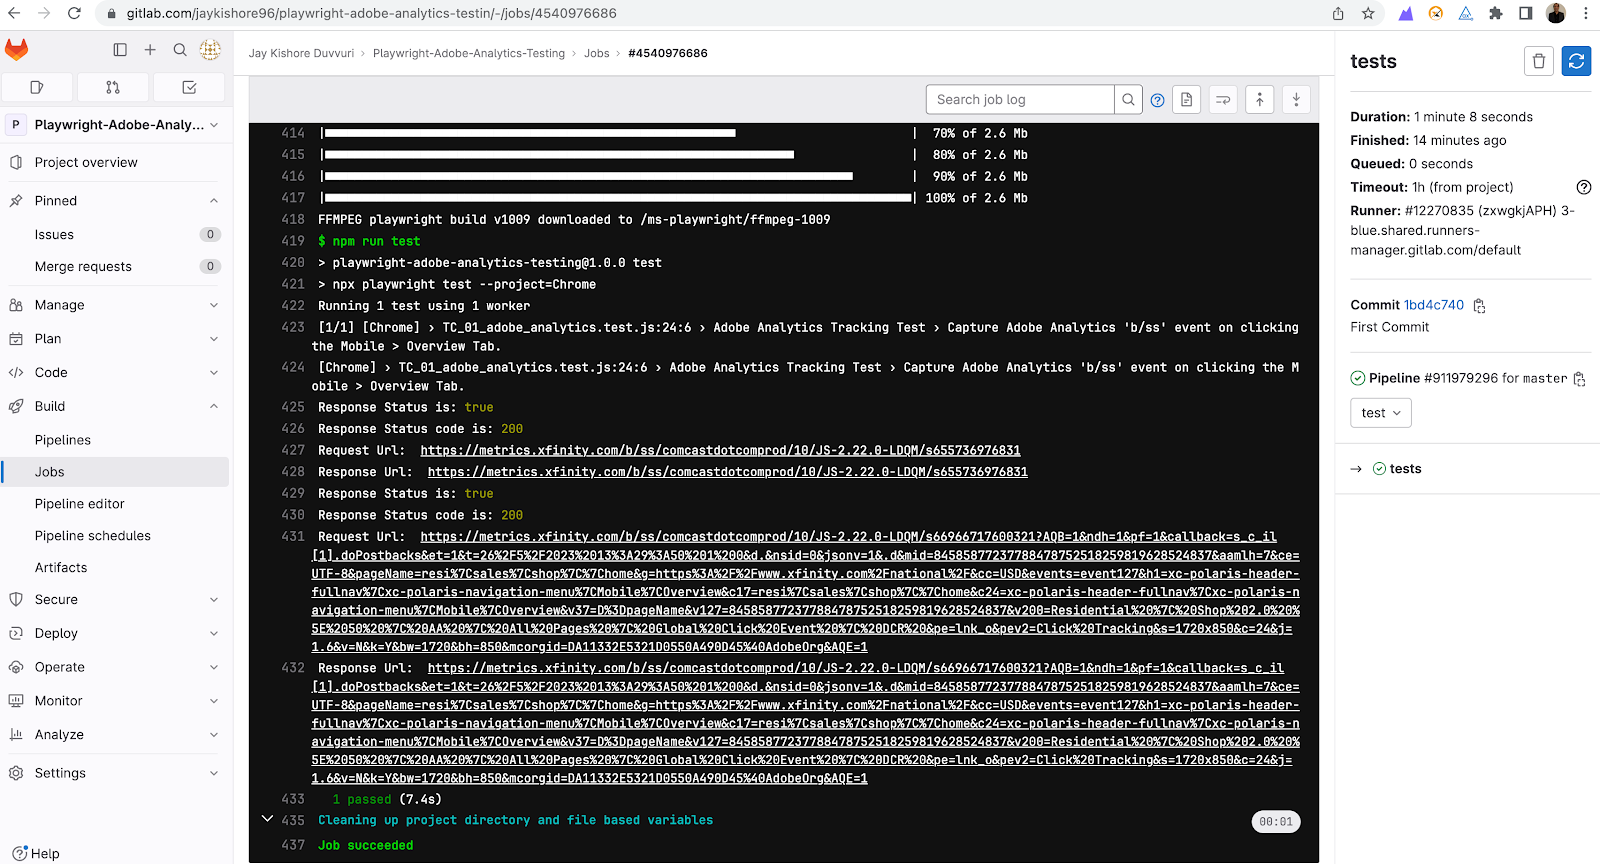Open the browser profile avatar
The image size is (1600, 864).
1556,13
